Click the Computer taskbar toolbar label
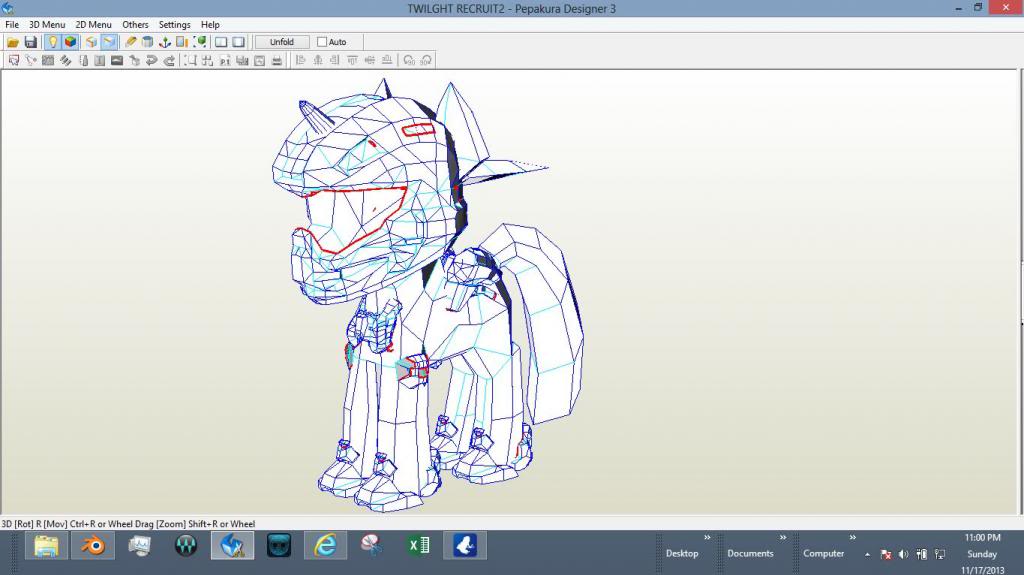The width and height of the screenshot is (1024, 575). click(x=824, y=553)
